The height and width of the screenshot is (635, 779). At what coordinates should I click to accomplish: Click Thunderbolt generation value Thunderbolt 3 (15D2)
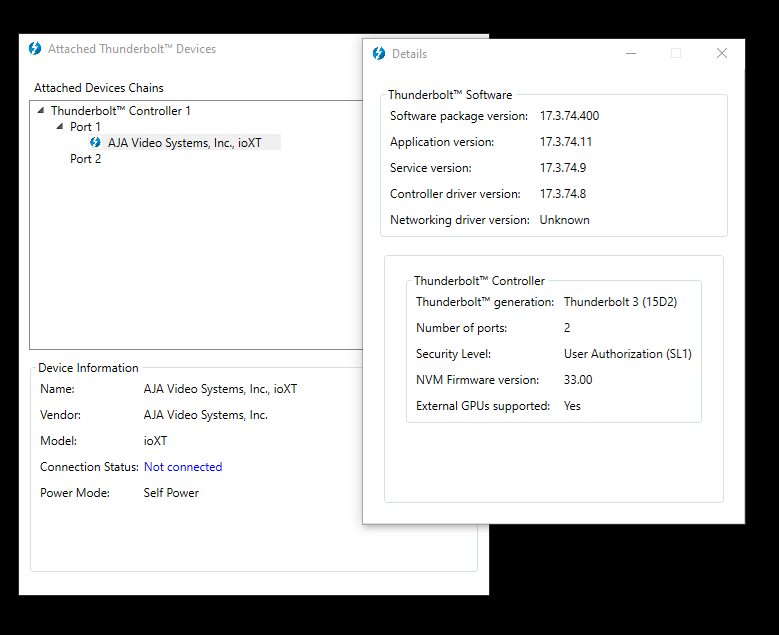point(620,302)
